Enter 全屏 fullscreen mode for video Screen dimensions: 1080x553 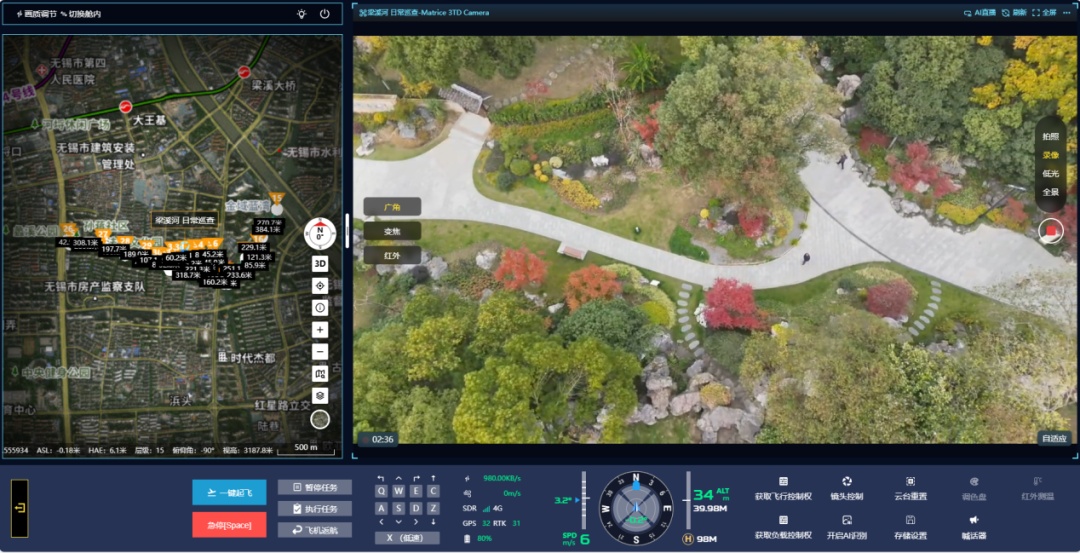tap(1044, 12)
